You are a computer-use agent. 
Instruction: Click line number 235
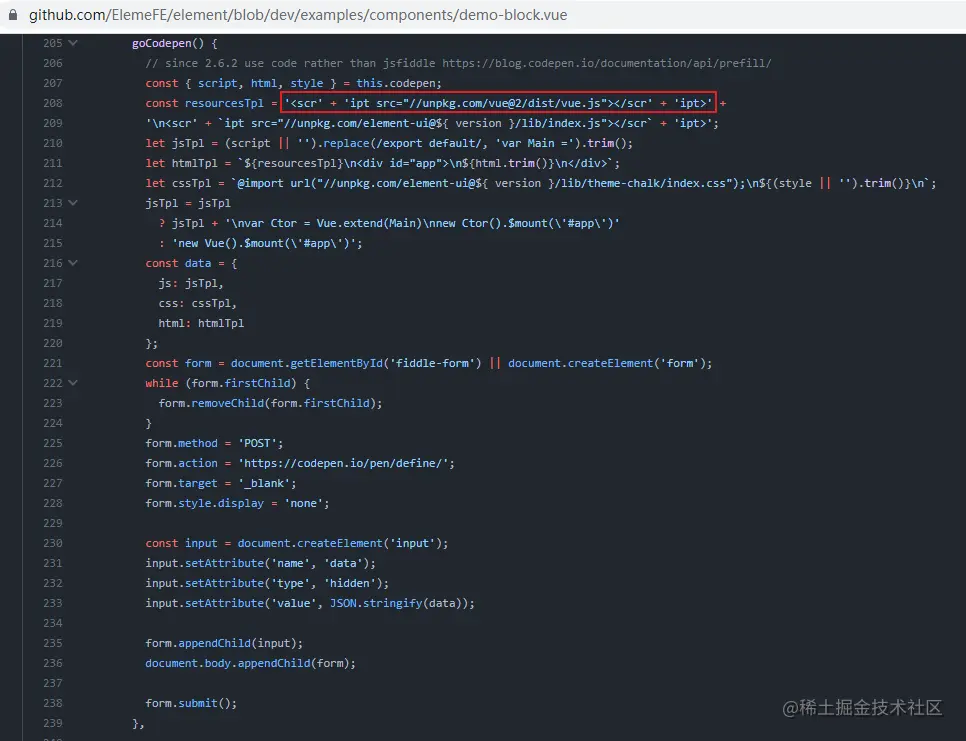(53, 643)
